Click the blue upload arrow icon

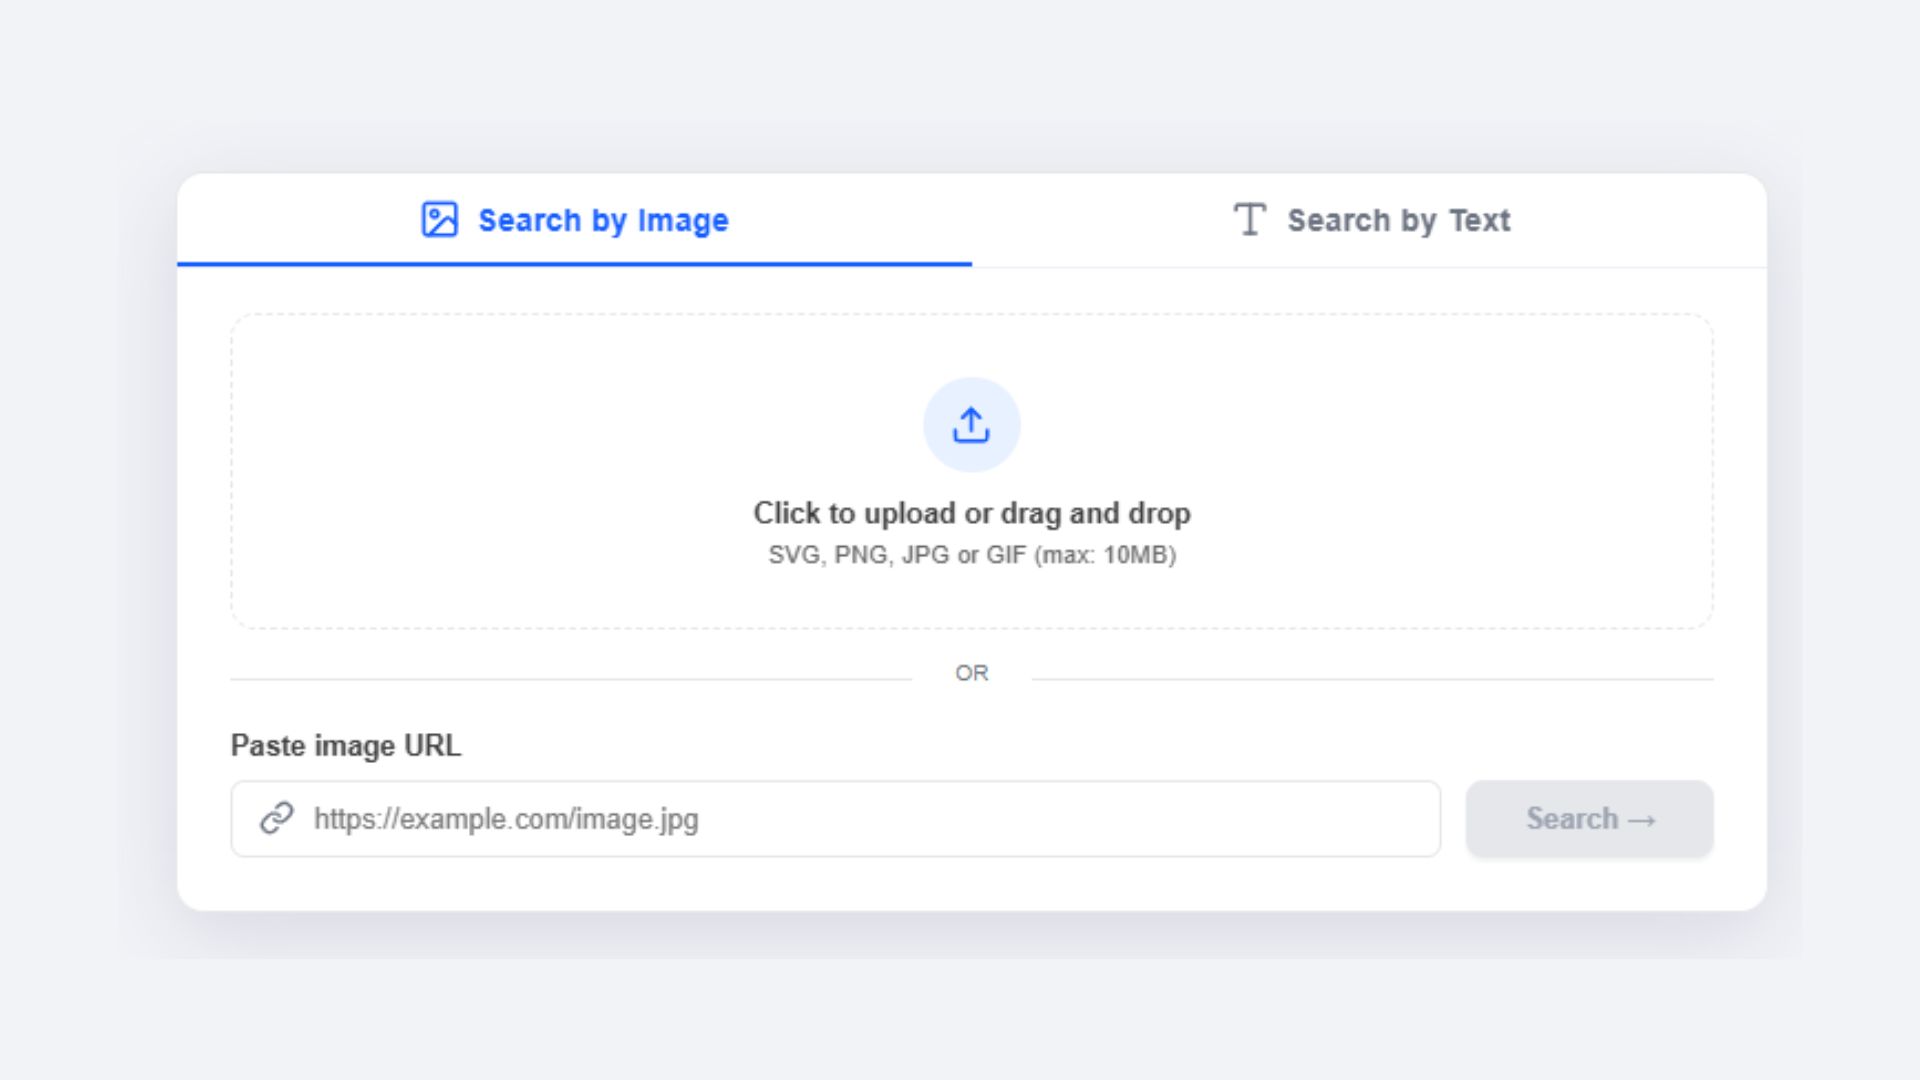click(971, 425)
